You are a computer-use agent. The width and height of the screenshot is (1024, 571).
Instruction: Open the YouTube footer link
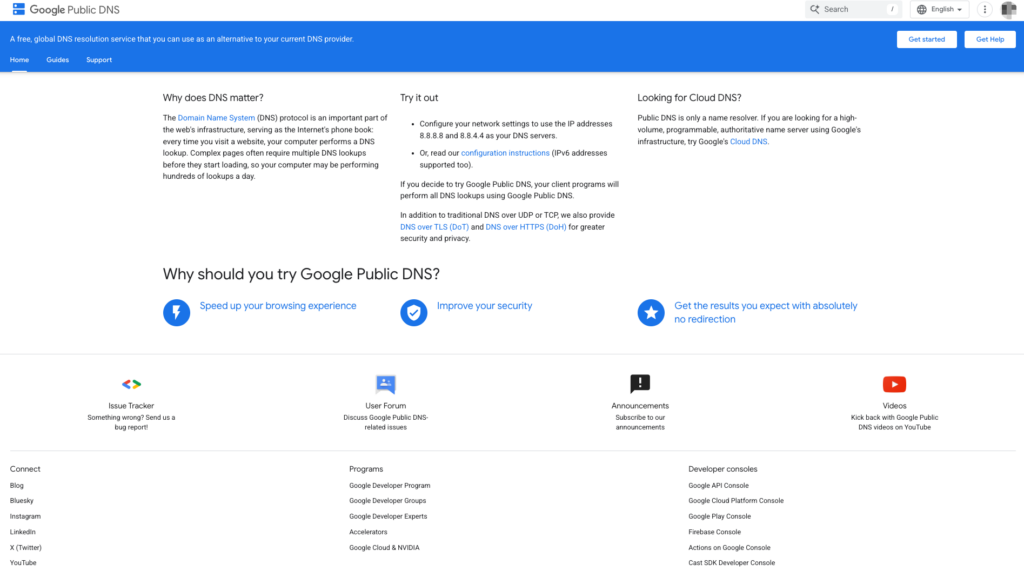click(23, 563)
